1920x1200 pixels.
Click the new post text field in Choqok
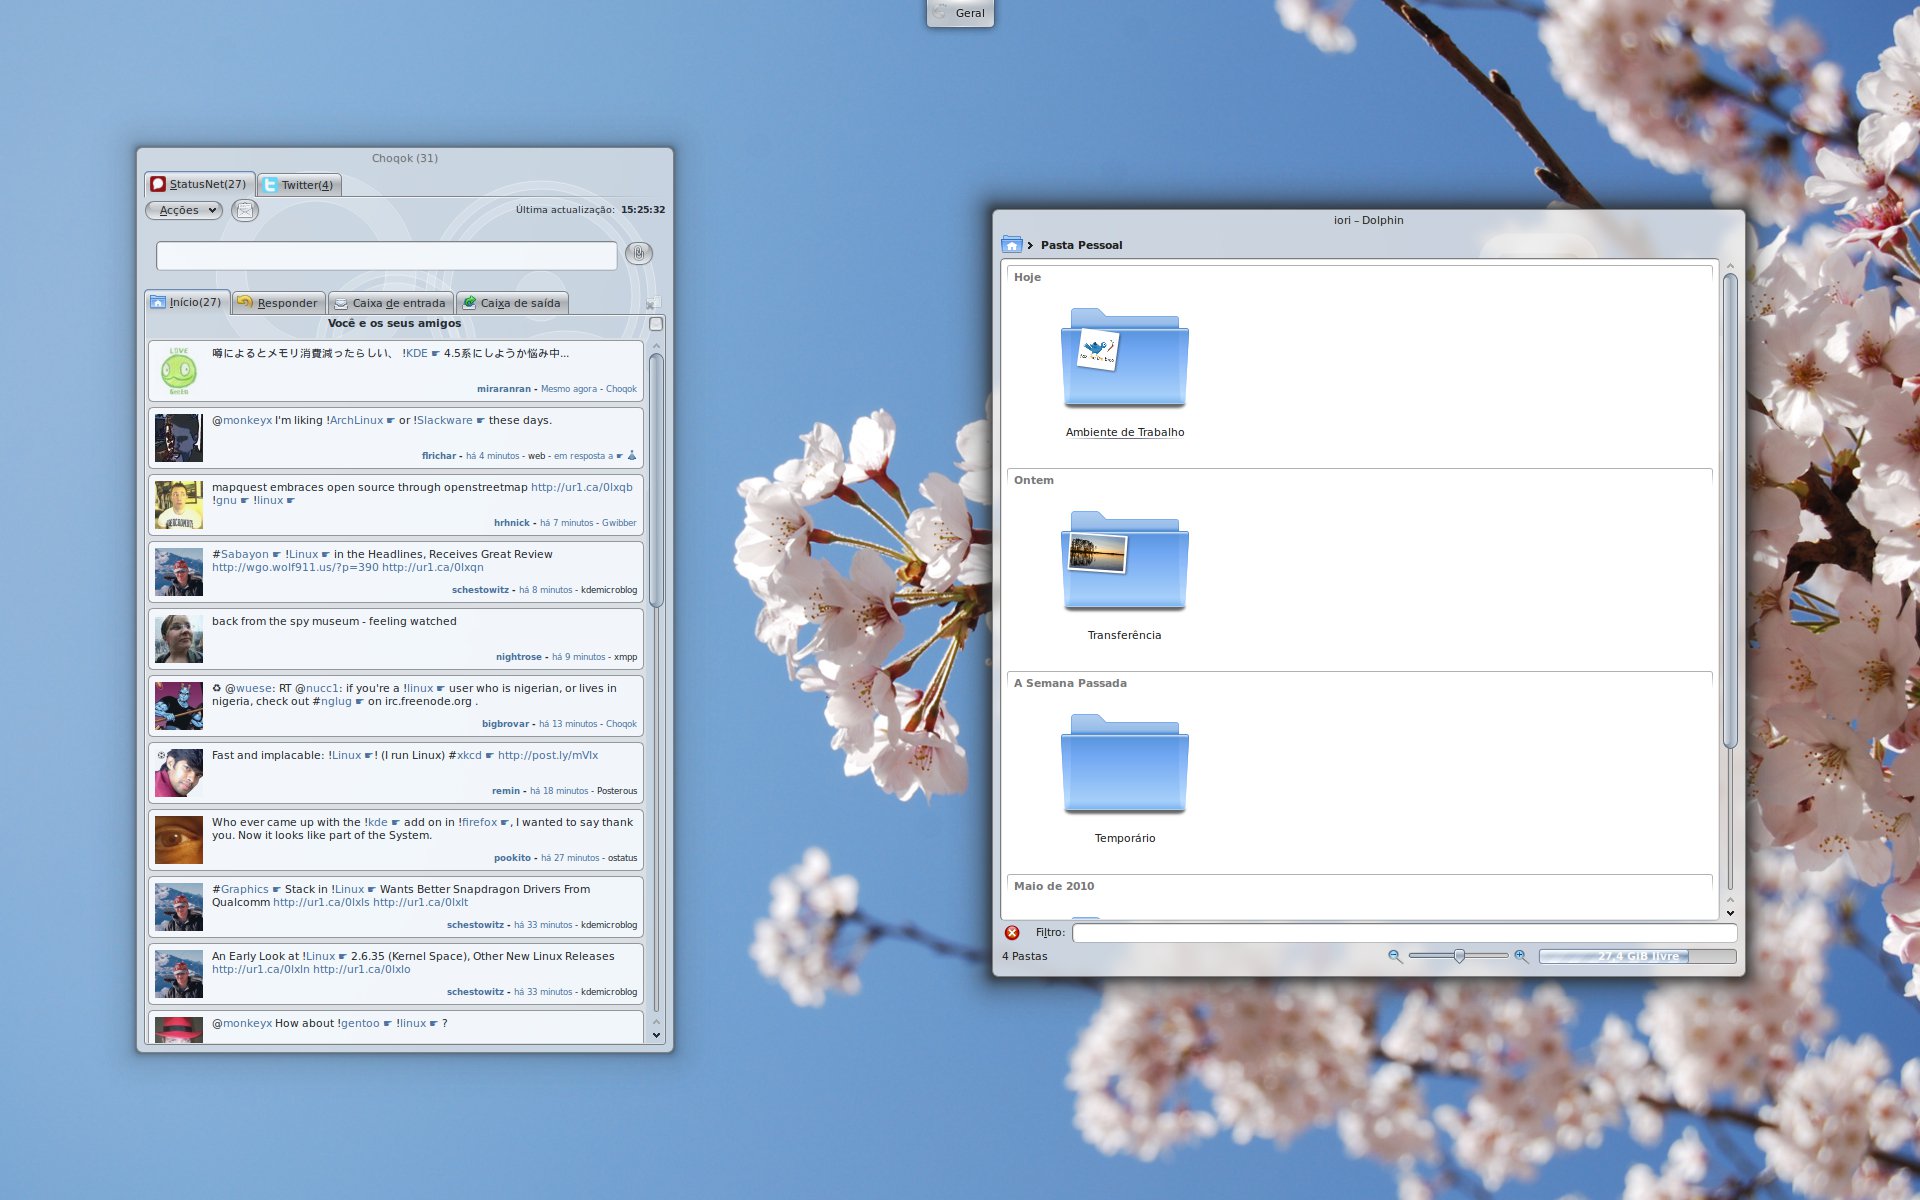(386, 255)
